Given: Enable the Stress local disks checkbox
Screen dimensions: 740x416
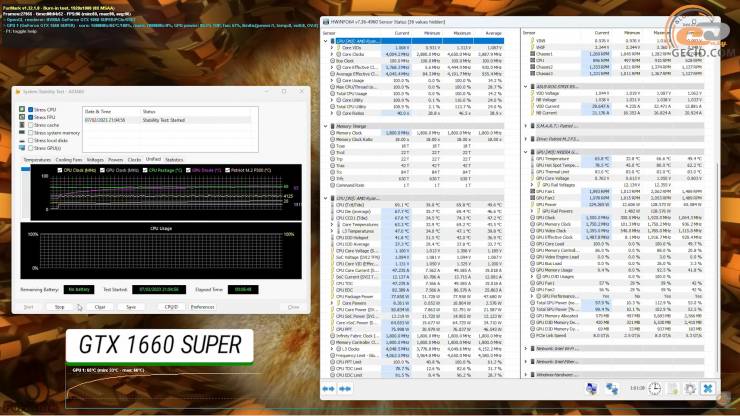Looking at the screenshot, I should [30, 140].
